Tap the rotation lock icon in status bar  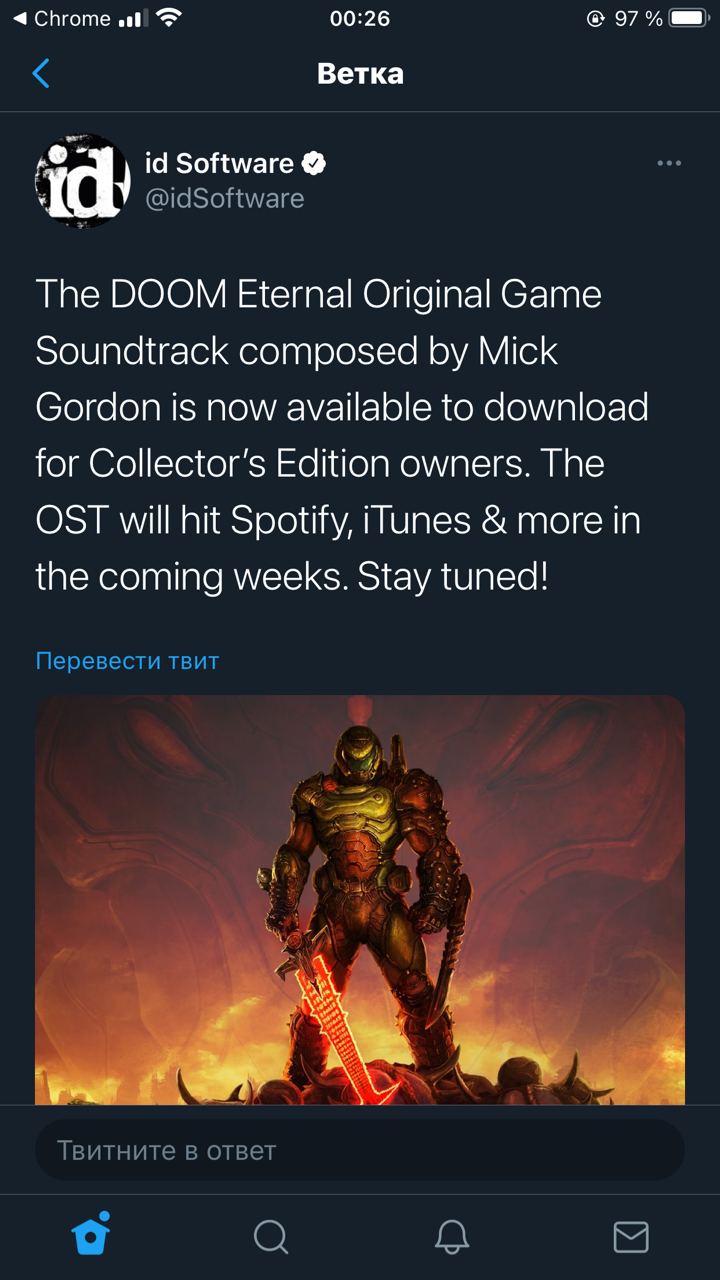(596, 18)
